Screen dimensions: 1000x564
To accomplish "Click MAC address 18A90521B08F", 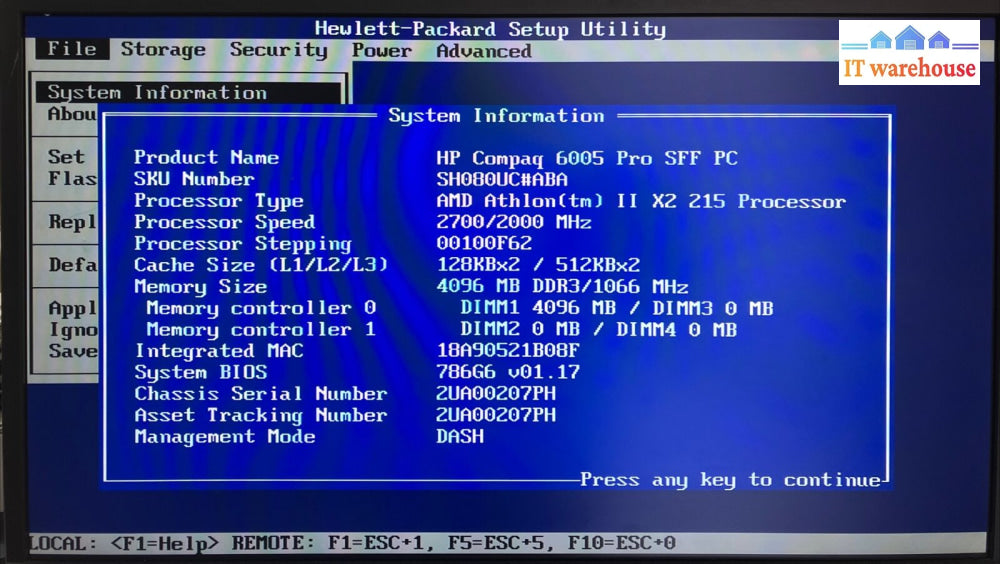I will coord(508,350).
